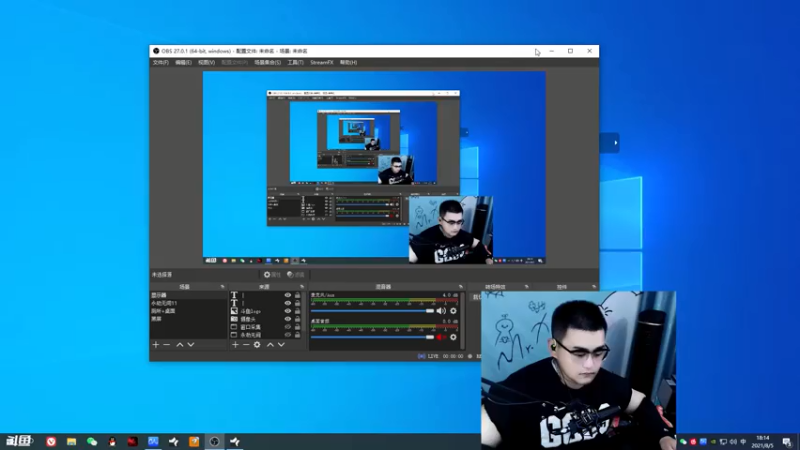This screenshot has height=450, width=800.
Task: Select the 显示器 scene
Action: pyautogui.click(x=188, y=295)
